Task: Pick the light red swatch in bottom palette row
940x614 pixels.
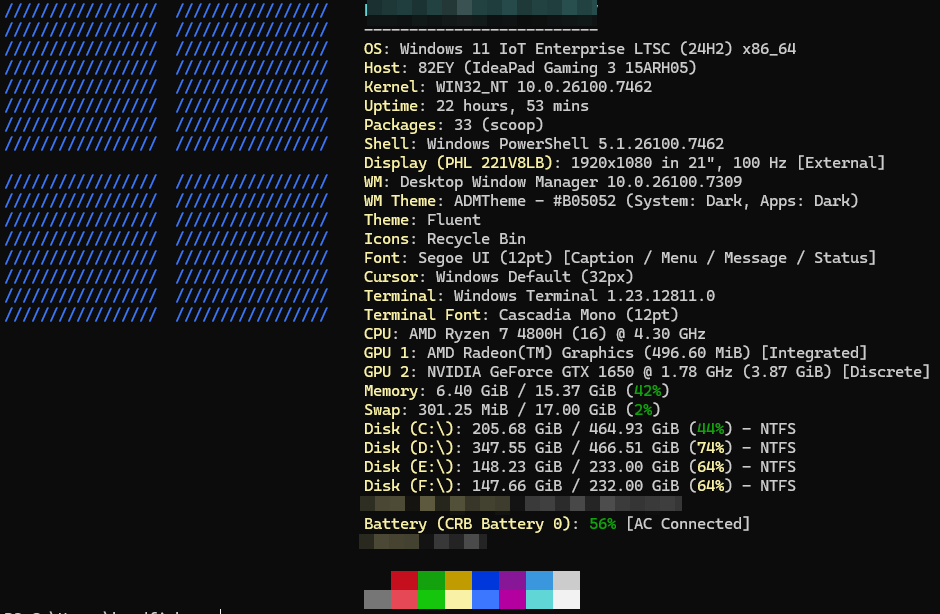Action: pyautogui.click(x=404, y=600)
